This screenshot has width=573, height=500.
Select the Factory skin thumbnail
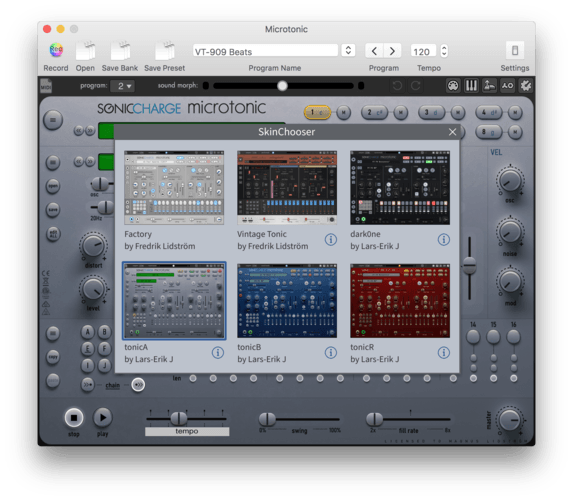(174, 188)
